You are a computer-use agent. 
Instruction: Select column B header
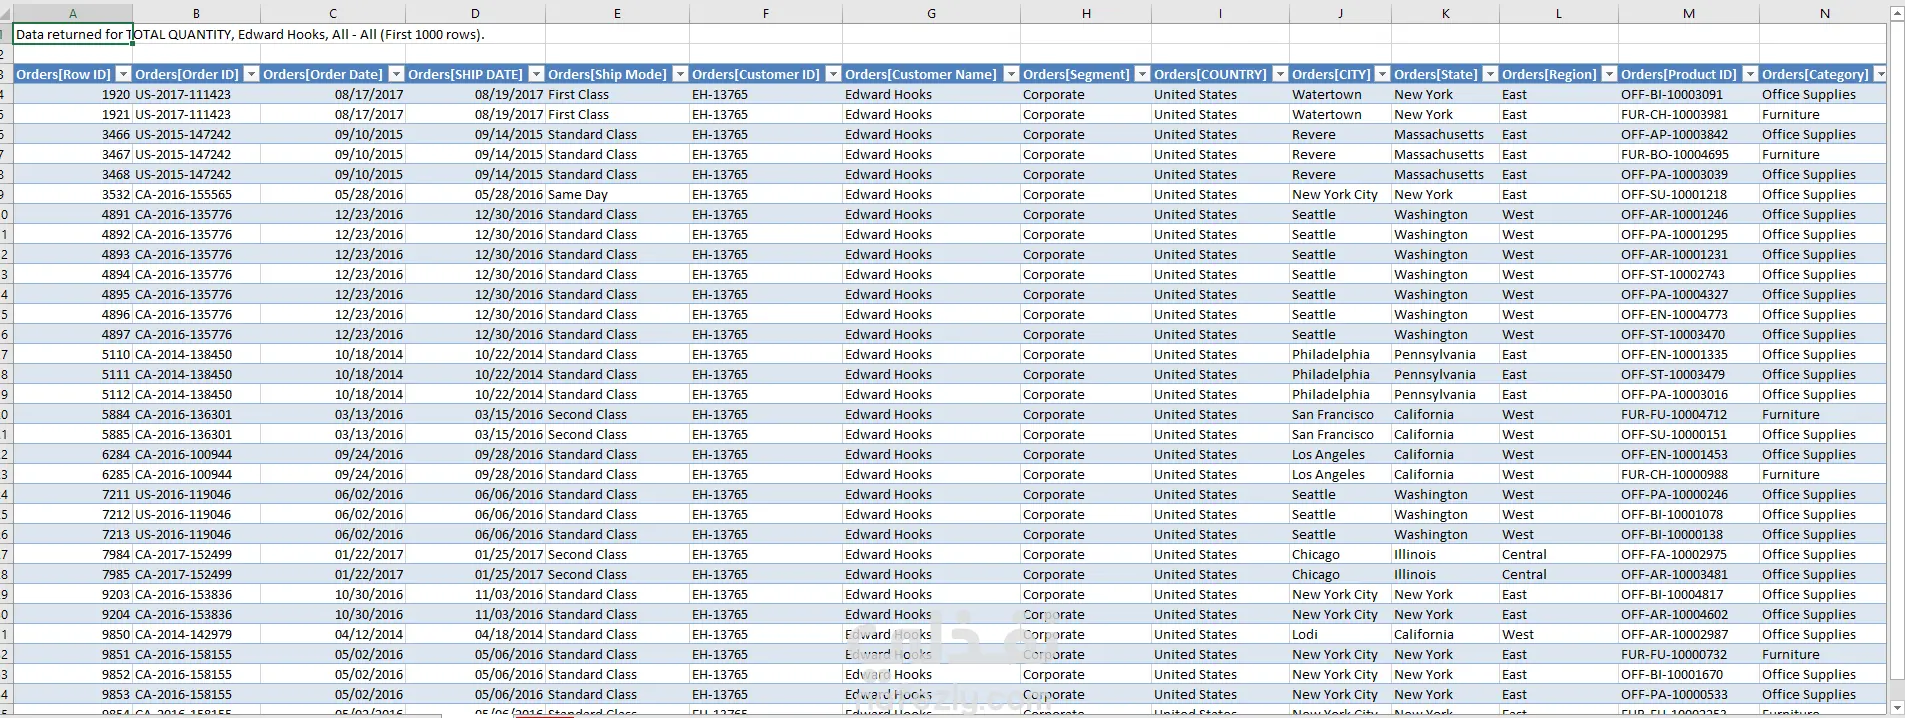pyautogui.click(x=196, y=13)
